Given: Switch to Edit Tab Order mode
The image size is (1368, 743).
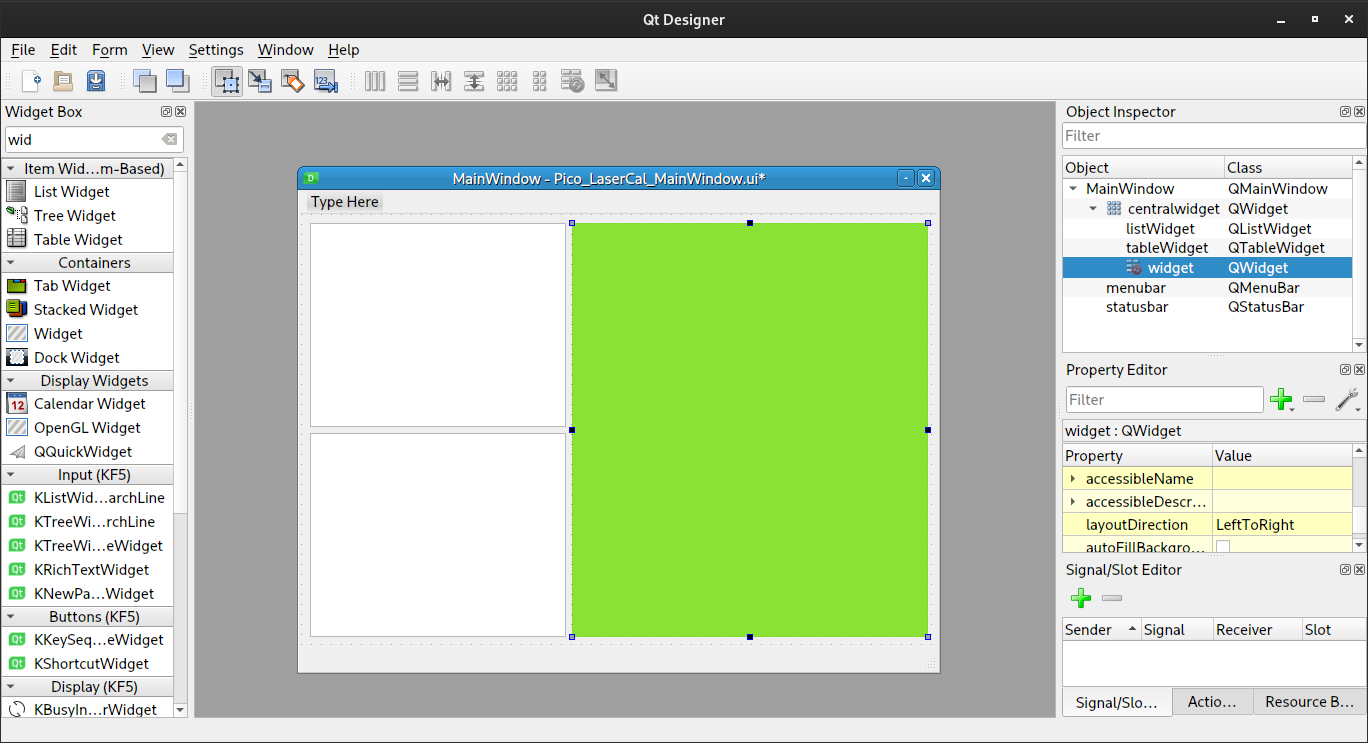Looking at the screenshot, I should click(x=325, y=81).
